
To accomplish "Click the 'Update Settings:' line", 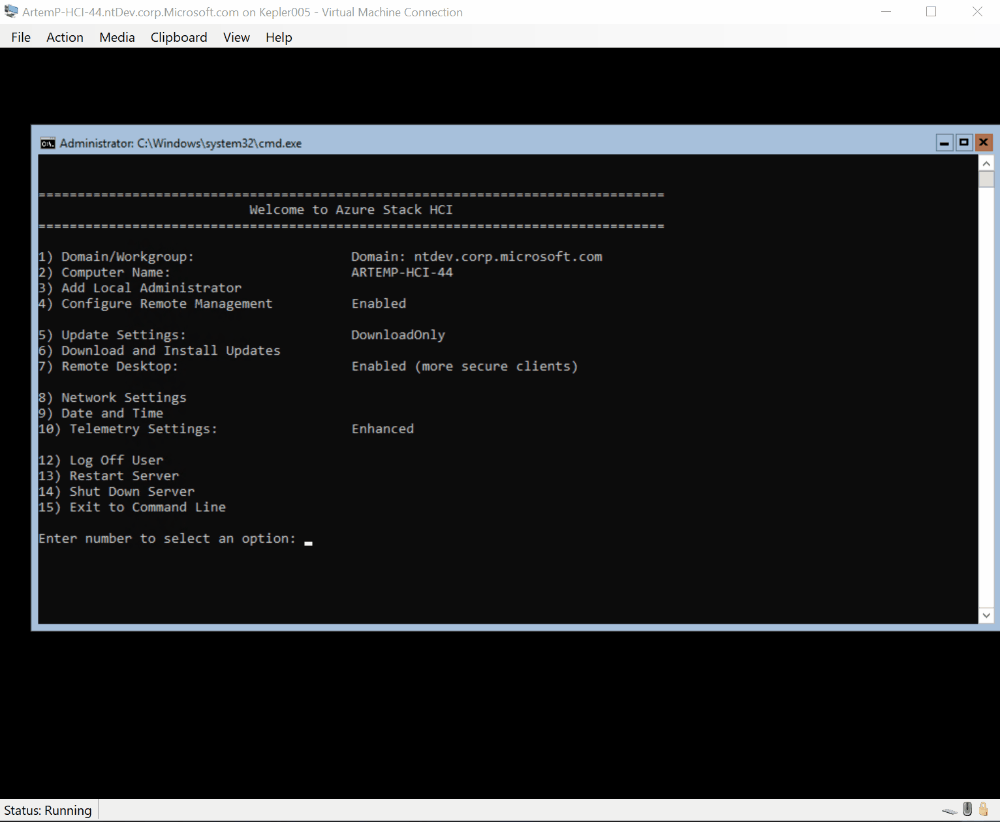I will [112, 335].
